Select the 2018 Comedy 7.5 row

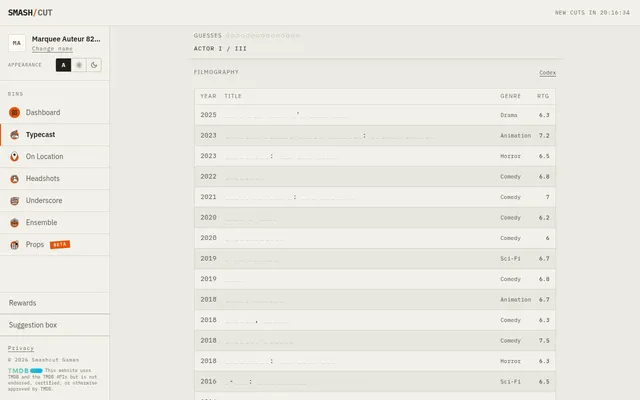375,340
